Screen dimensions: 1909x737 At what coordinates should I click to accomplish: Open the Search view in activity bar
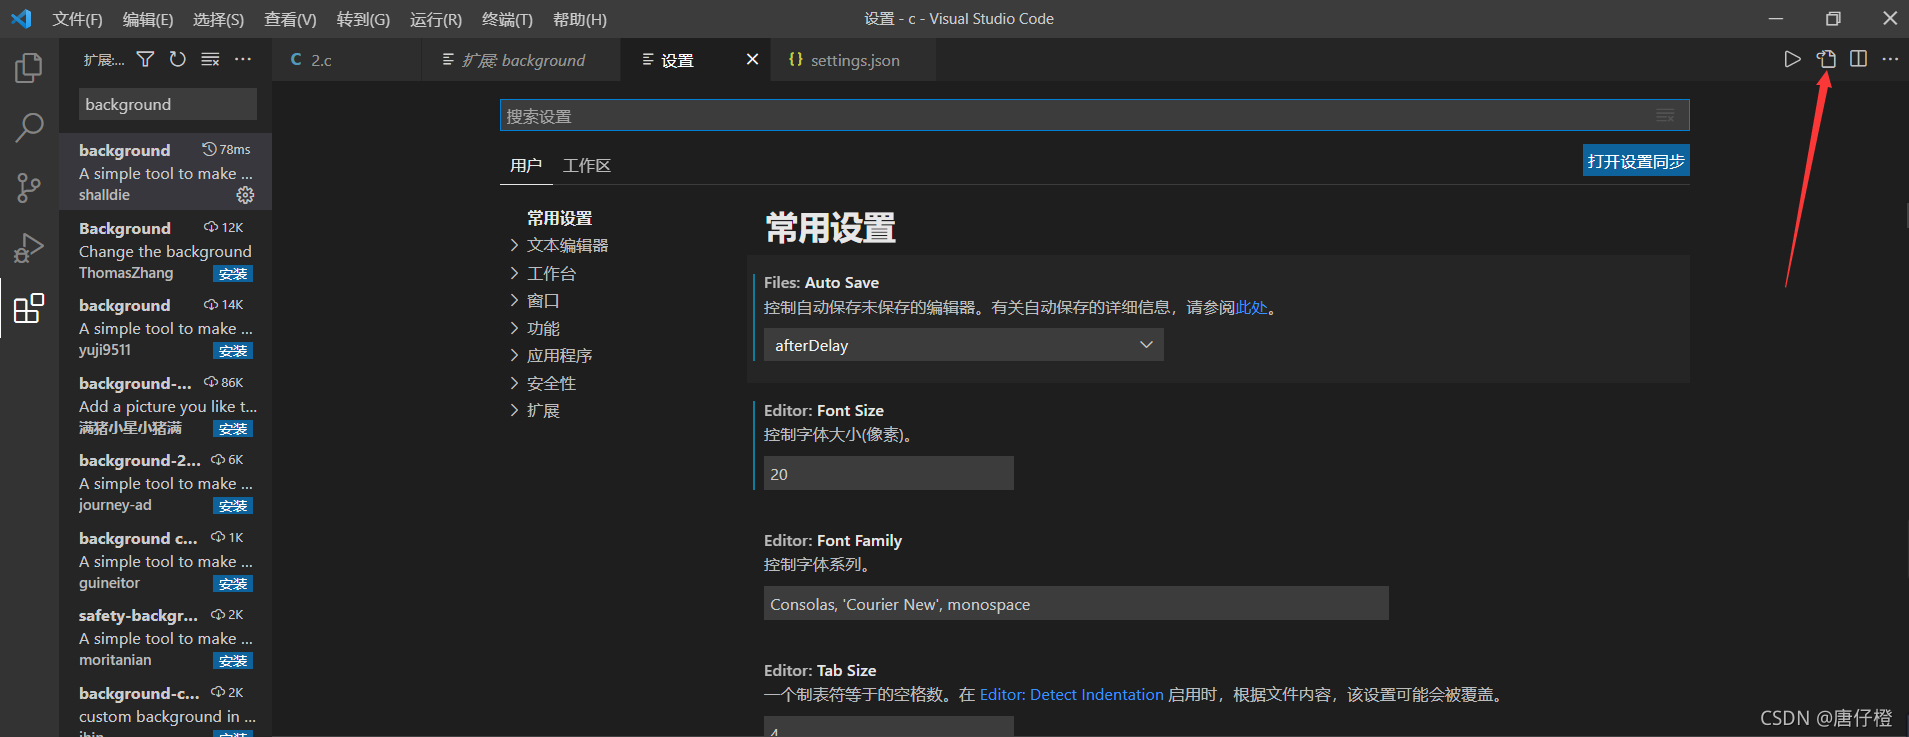click(x=29, y=127)
